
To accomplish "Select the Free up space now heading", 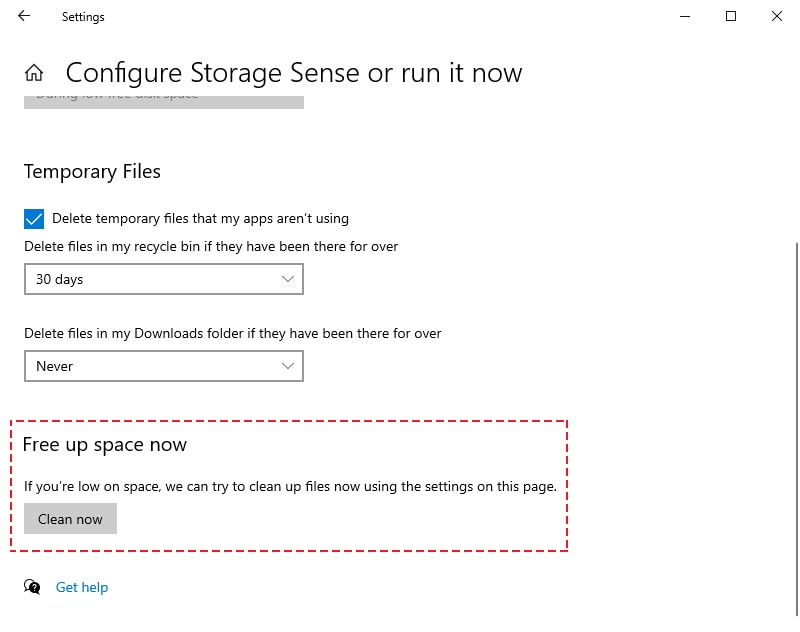I will pyautogui.click(x=104, y=444).
